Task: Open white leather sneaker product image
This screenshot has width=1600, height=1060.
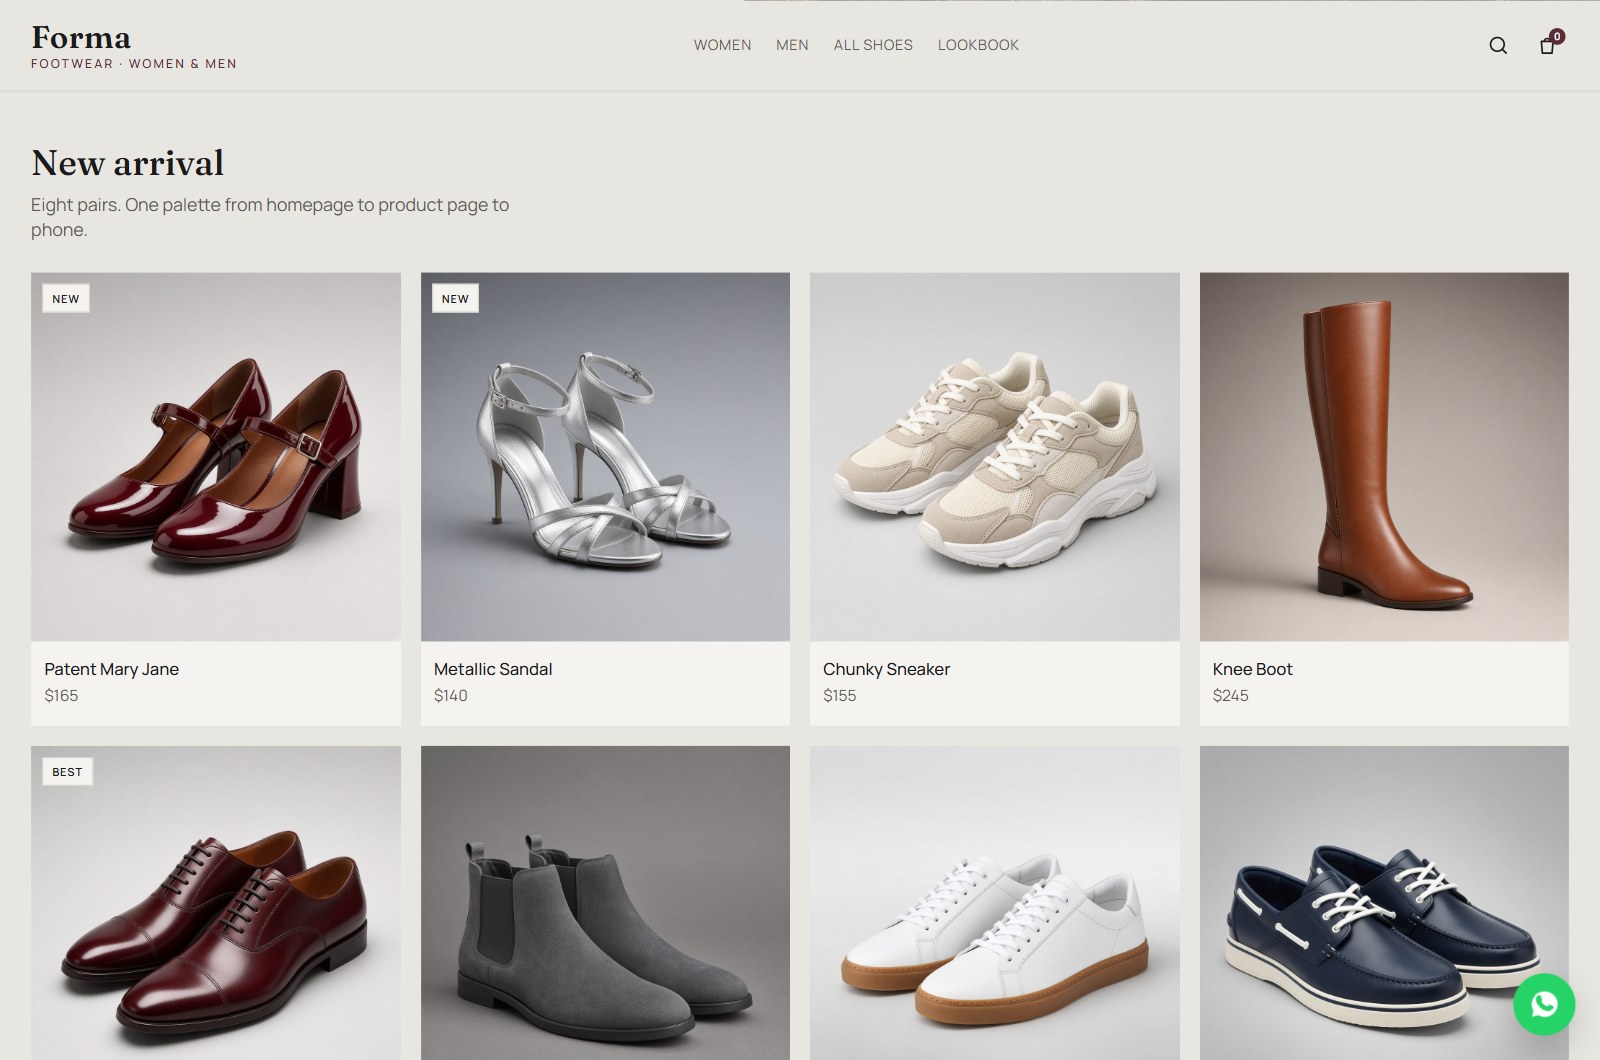Action: 995,903
